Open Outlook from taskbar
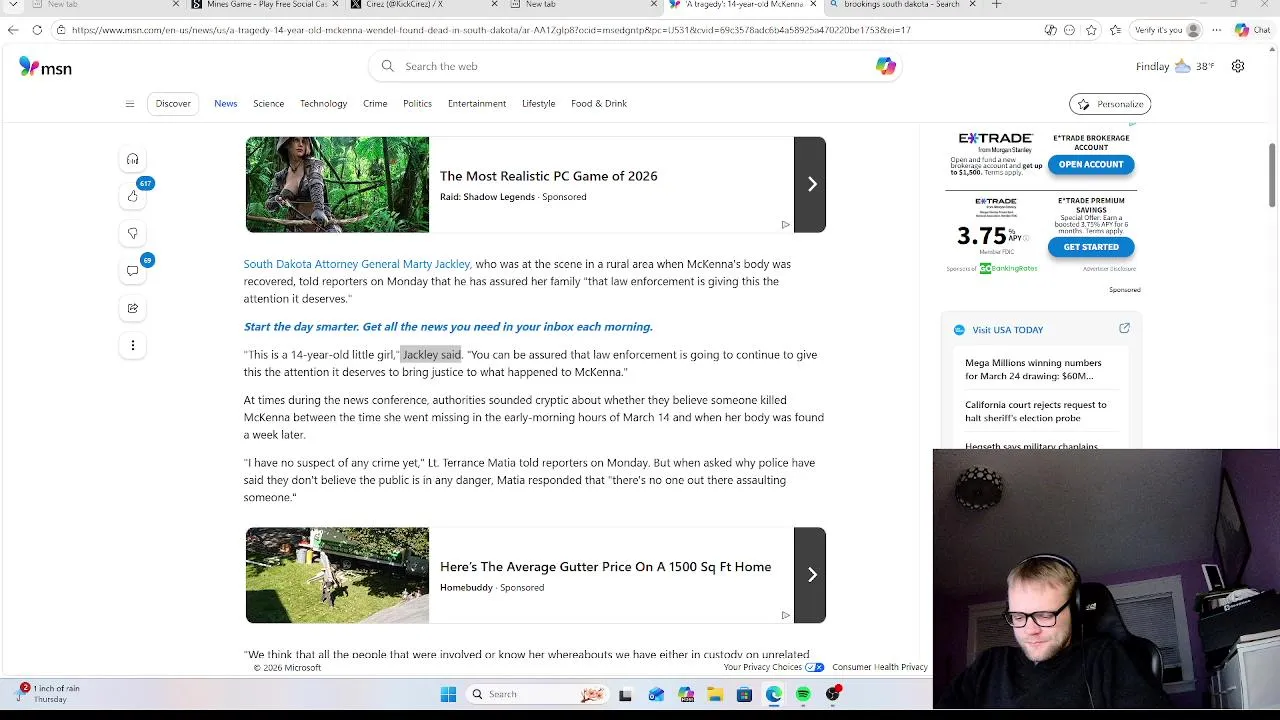Viewport: 1280px width, 720px height. coord(656,694)
